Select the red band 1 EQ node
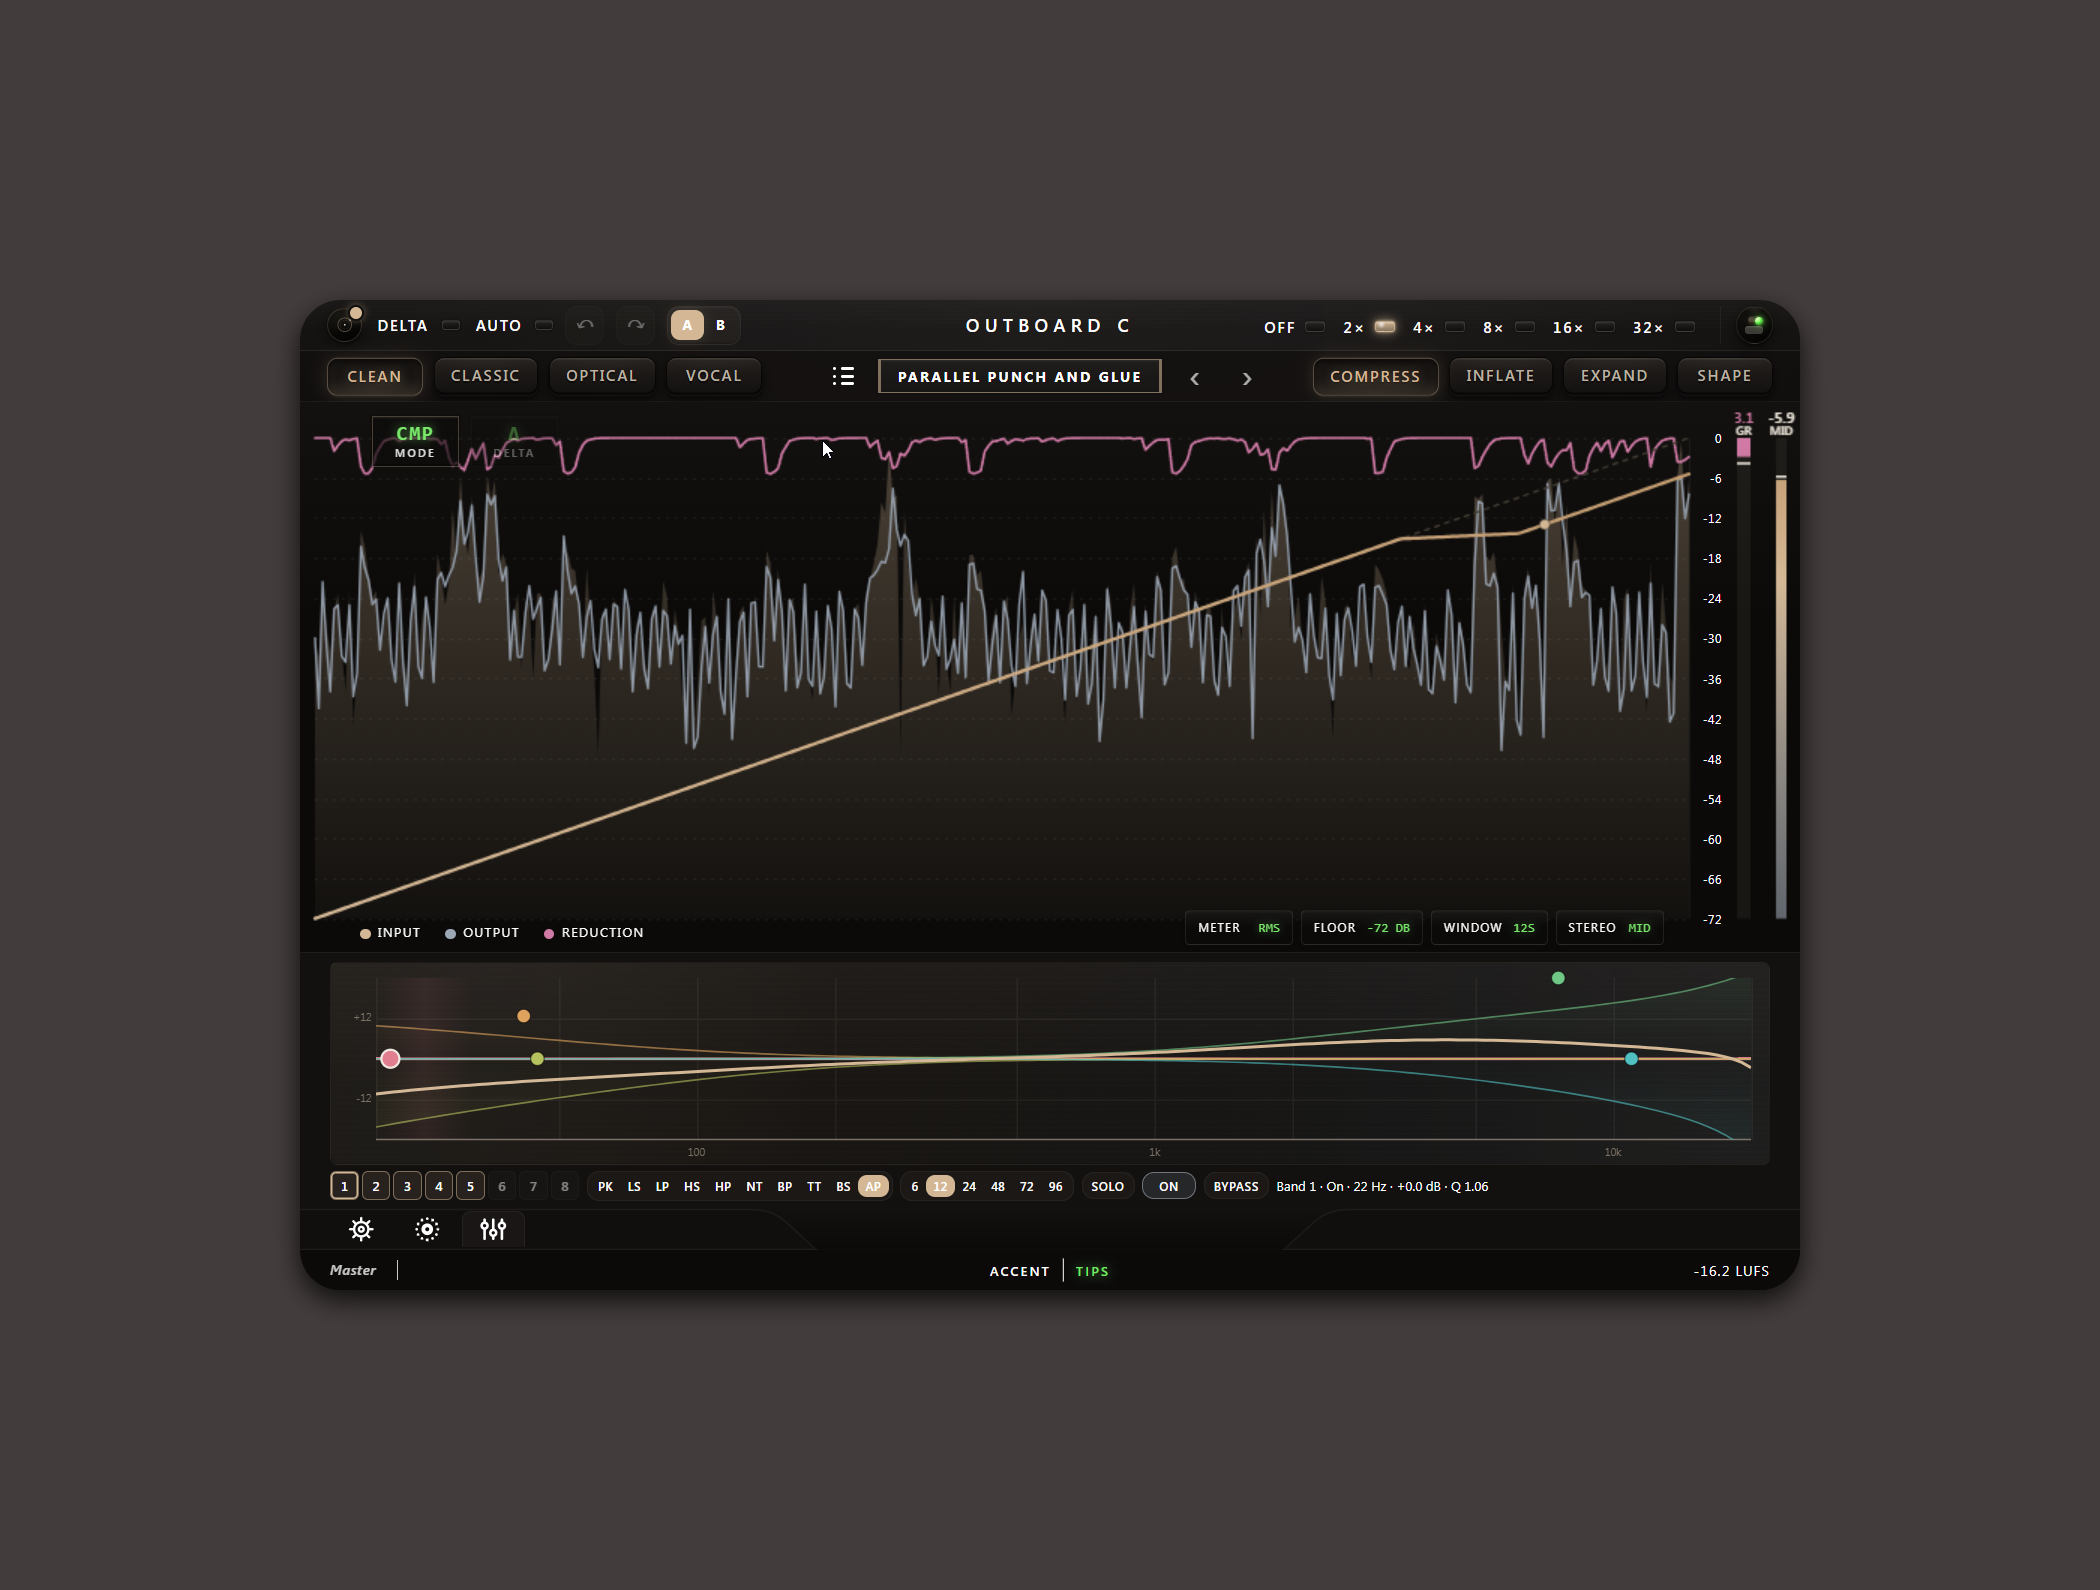 (390, 1058)
